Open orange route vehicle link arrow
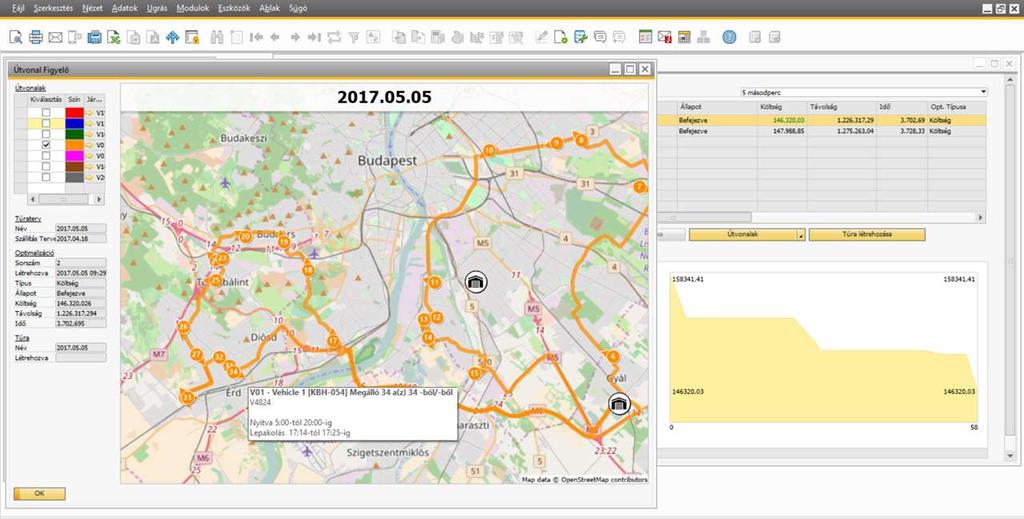This screenshot has width=1024, height=519. pyautogui.click(x=91, y=145)
